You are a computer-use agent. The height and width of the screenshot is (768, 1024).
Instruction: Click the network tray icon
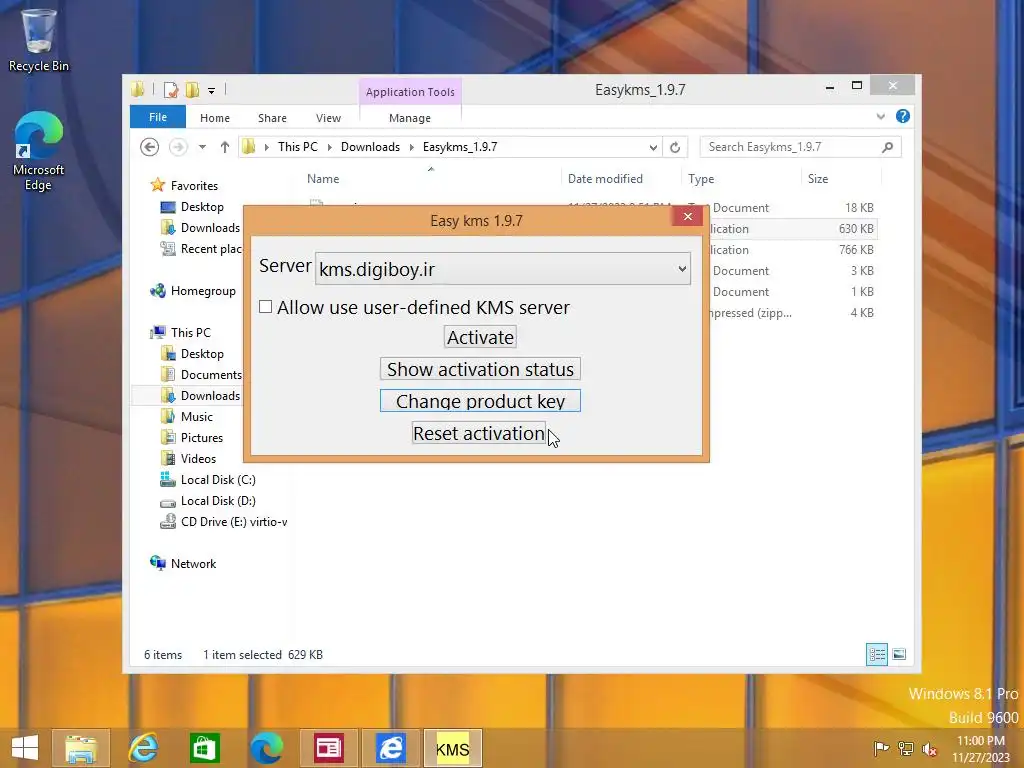(x=906, y=748)
